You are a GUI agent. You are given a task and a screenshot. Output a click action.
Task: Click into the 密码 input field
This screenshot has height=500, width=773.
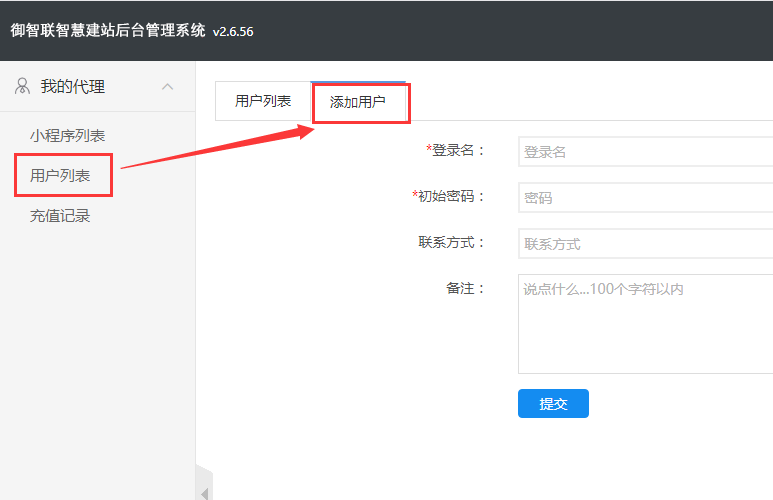[x=645, y=198]
